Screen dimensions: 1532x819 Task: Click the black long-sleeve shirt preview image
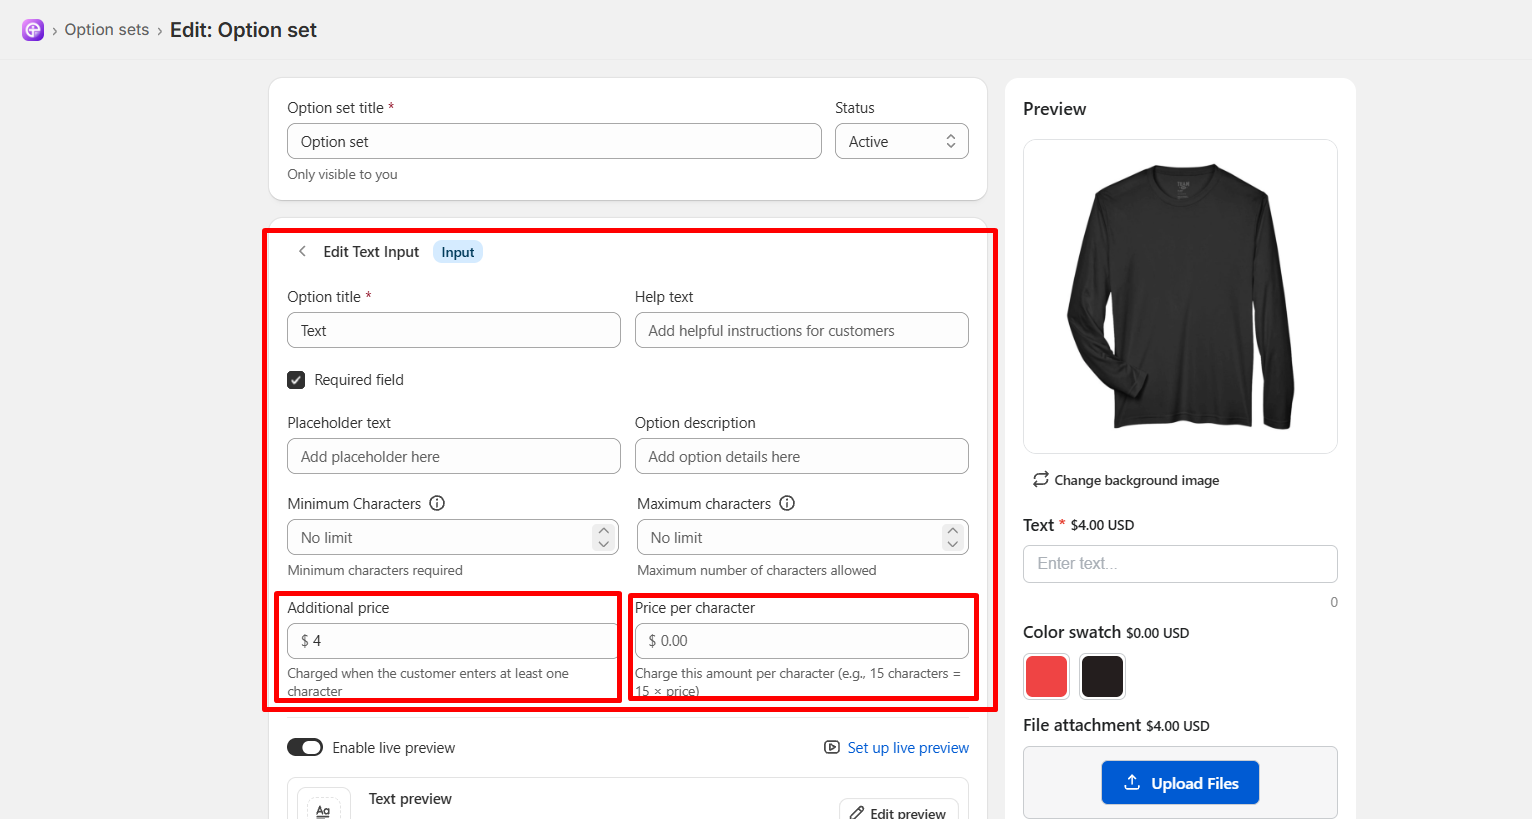point(1180,296)
